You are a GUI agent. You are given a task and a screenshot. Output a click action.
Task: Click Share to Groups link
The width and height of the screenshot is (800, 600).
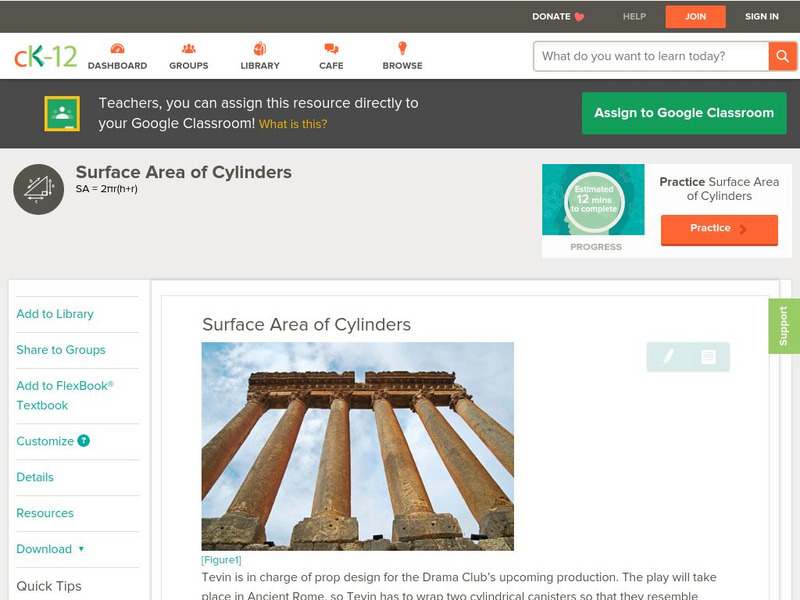(x=61, y=350)
